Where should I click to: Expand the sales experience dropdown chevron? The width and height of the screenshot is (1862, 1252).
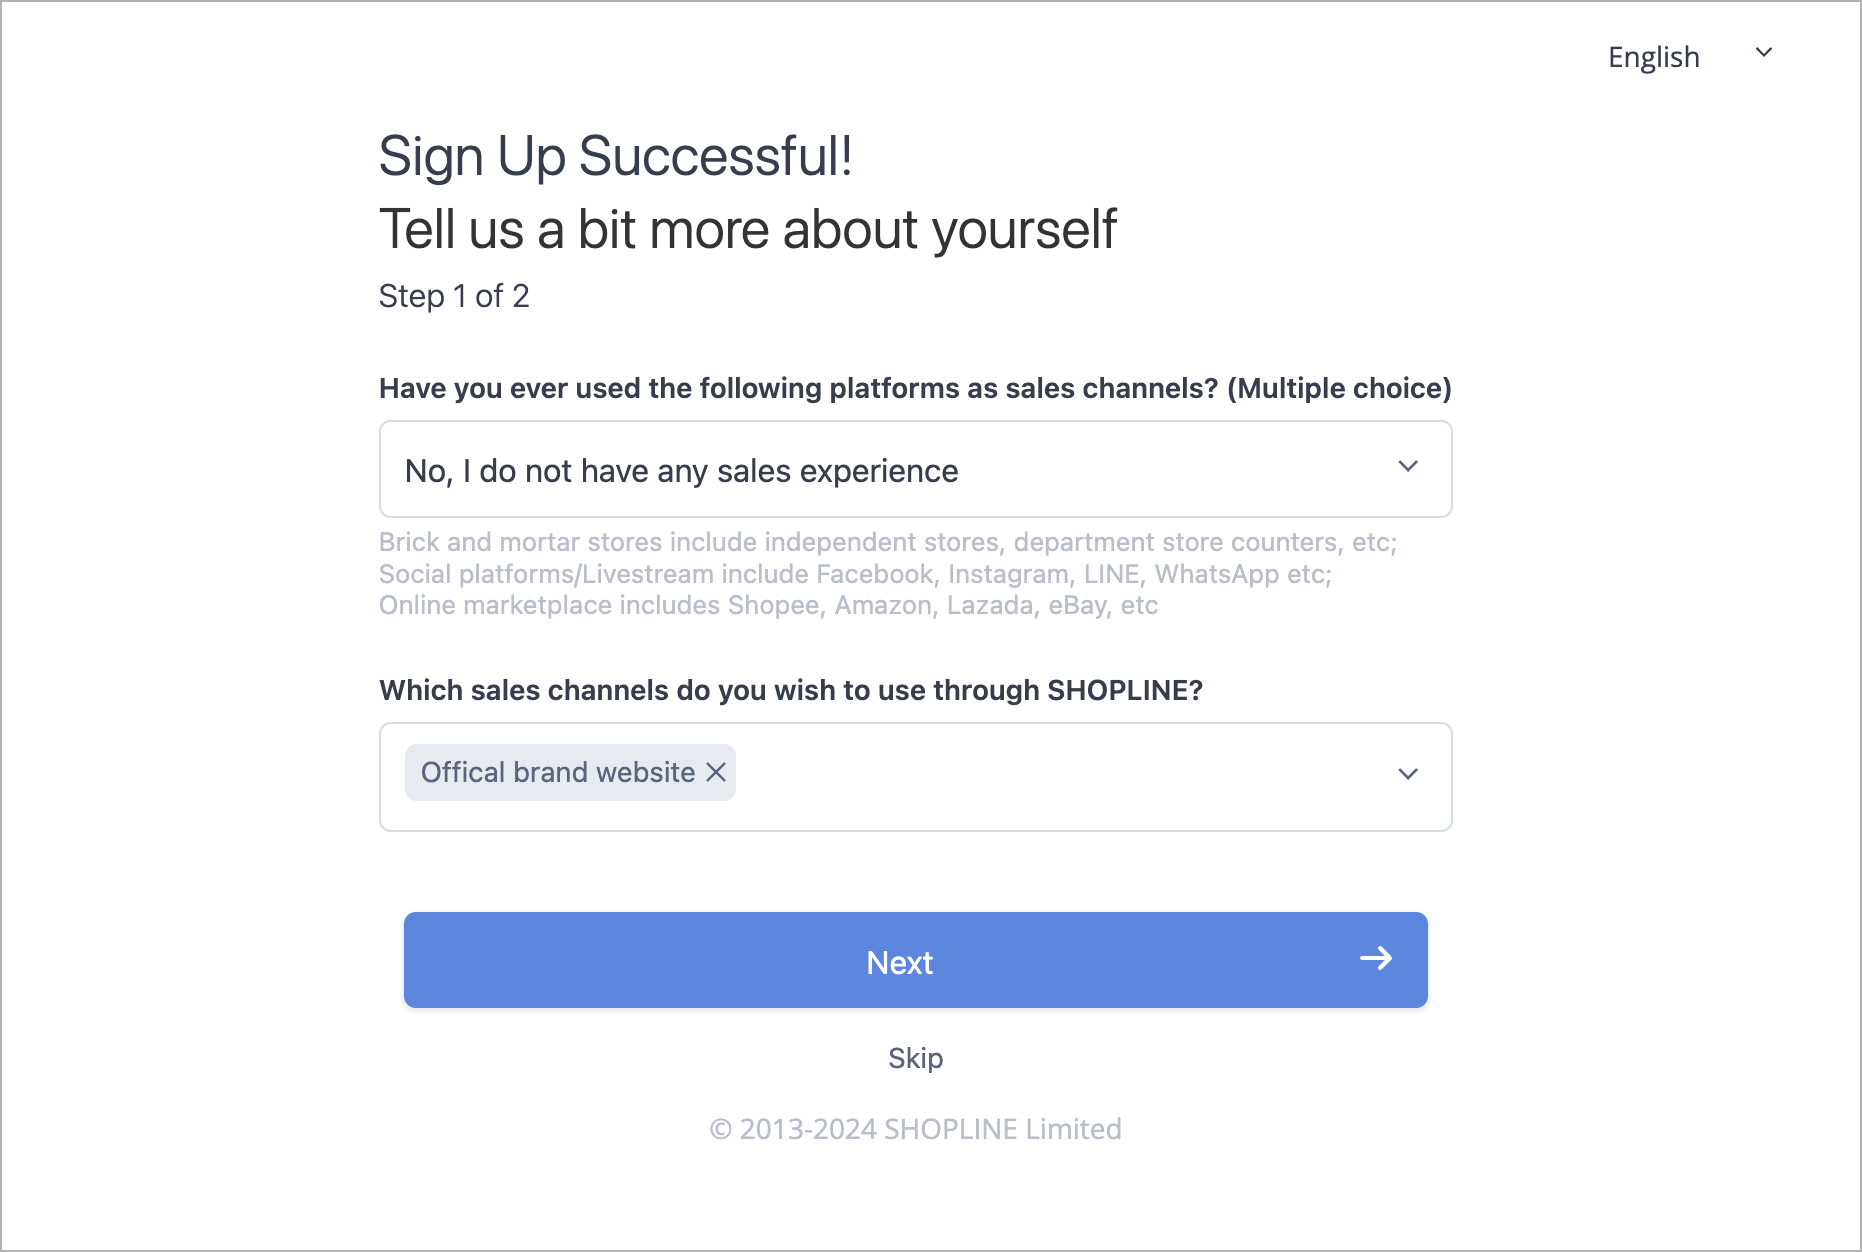click(x=1408, y=467)
